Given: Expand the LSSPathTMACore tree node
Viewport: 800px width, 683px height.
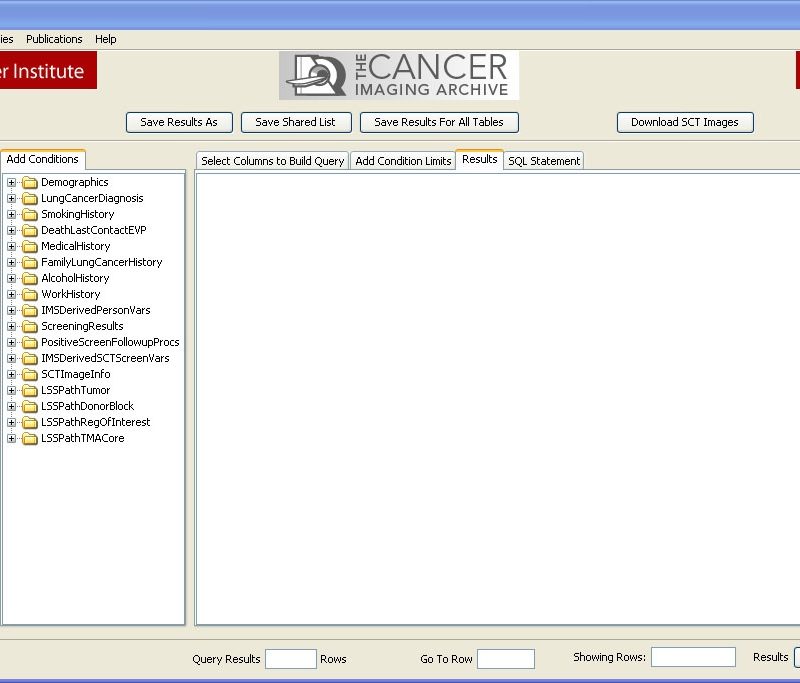Looking at the screenshot, I should (x=11, y=438).
